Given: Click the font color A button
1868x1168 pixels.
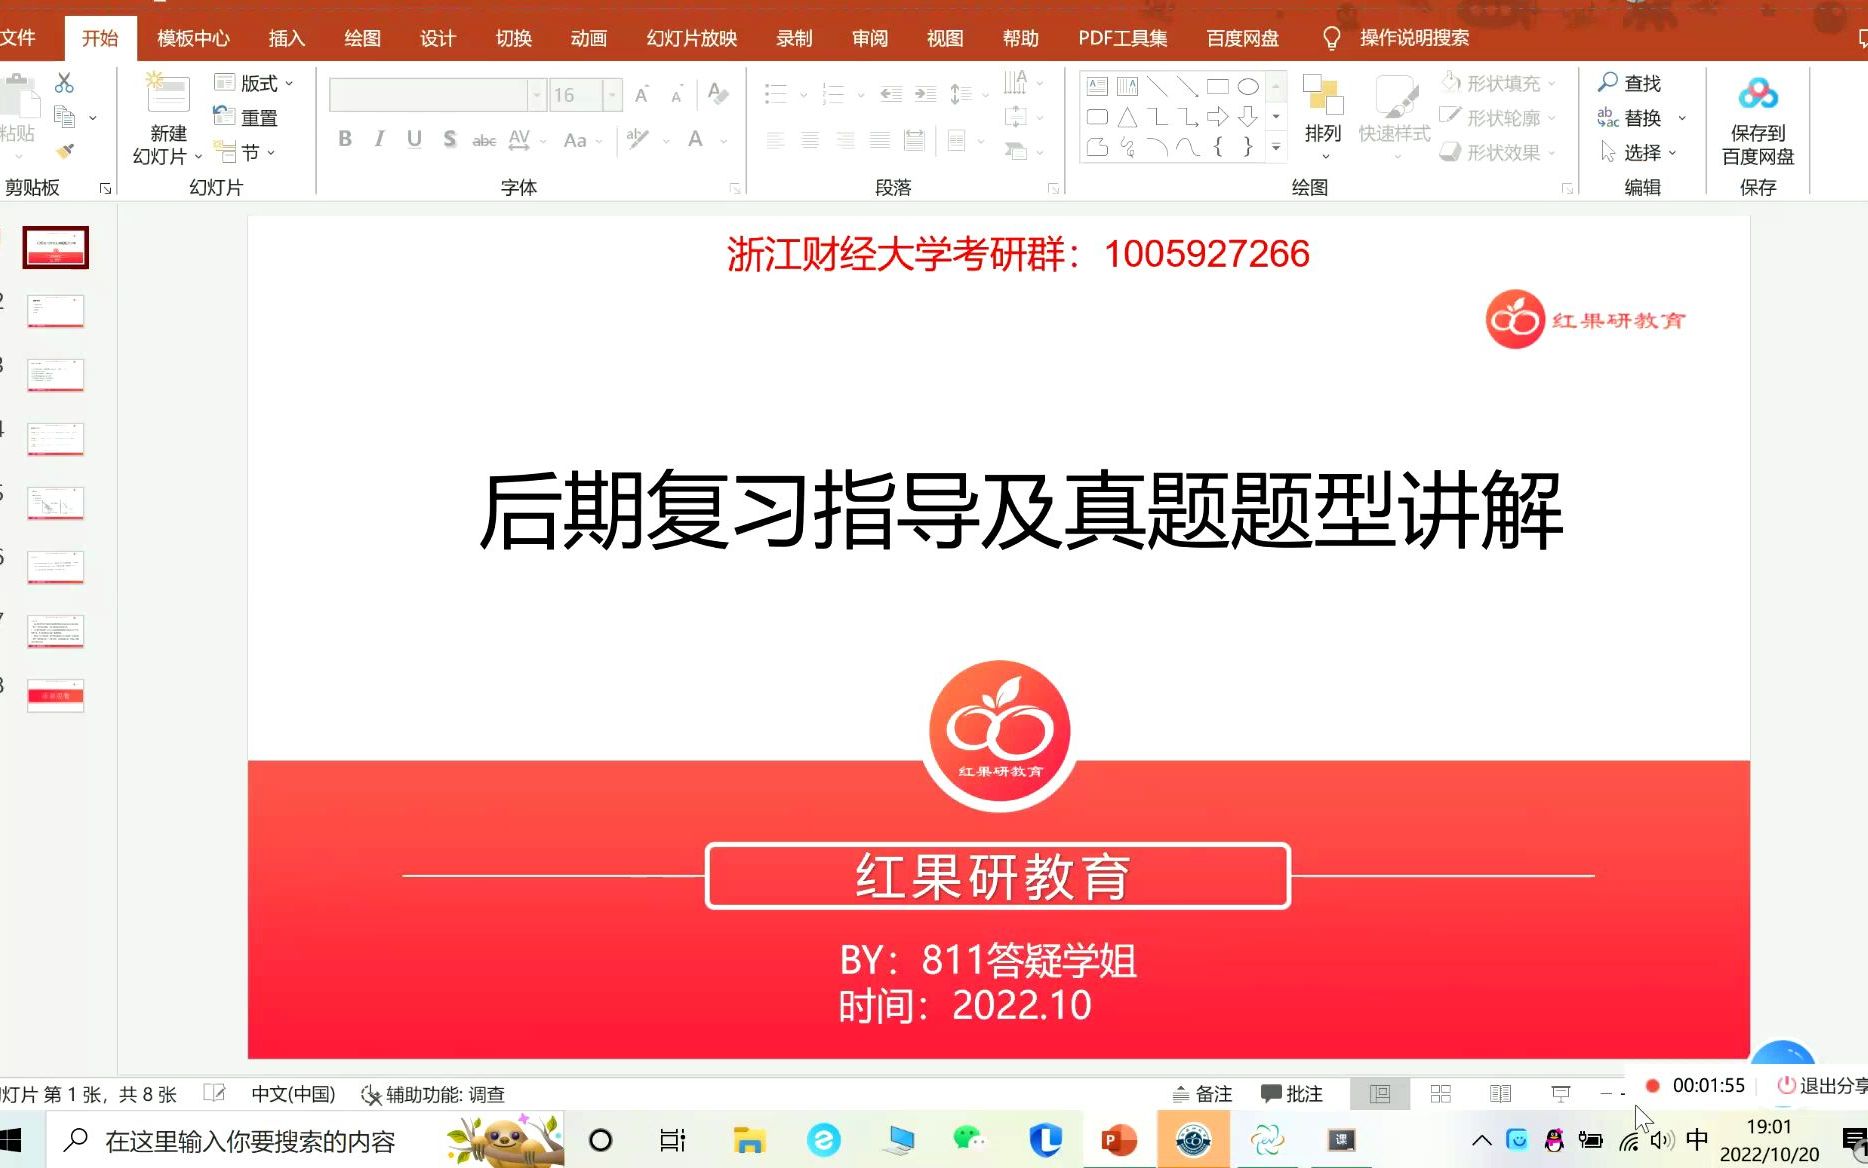Looking at the screenshot, I should point(696,139).
